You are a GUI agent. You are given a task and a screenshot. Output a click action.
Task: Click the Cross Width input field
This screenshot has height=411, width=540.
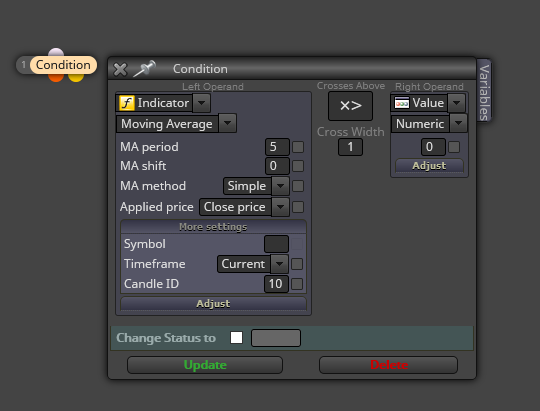(350, 147)
